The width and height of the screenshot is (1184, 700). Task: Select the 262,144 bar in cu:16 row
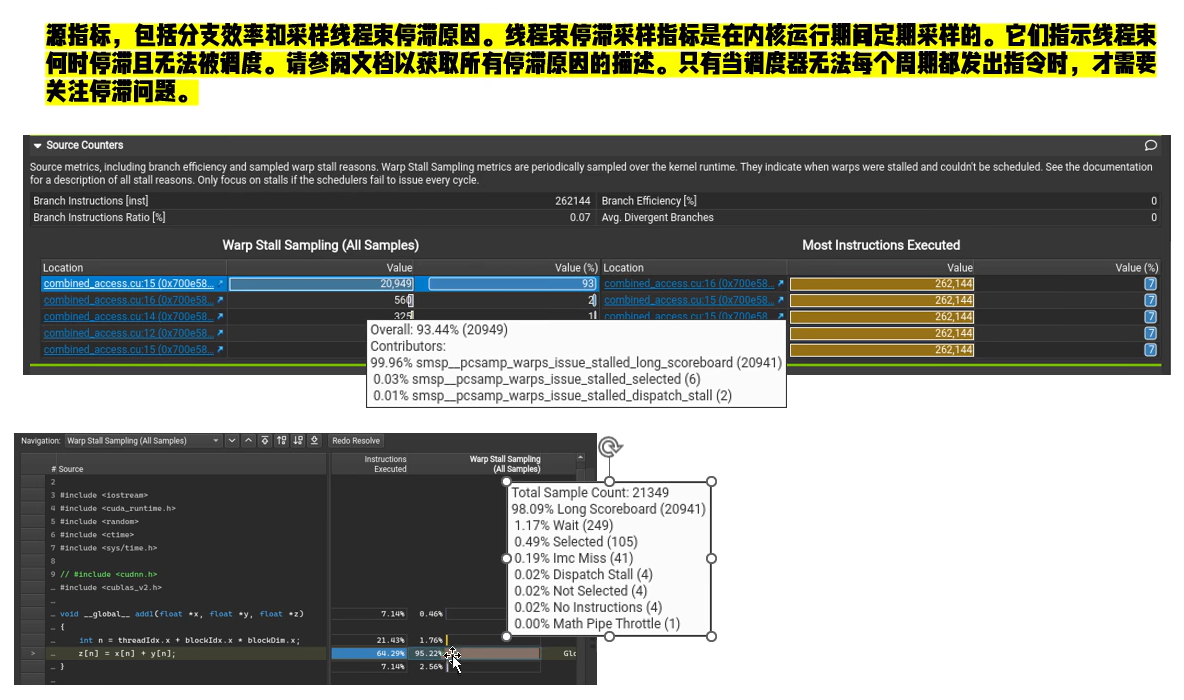pos(882,283)
